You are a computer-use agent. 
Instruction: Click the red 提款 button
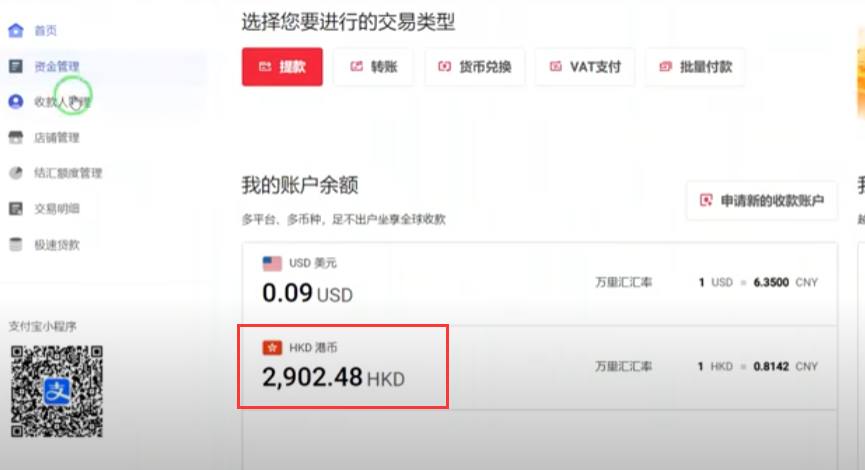(x=282, y=67)
